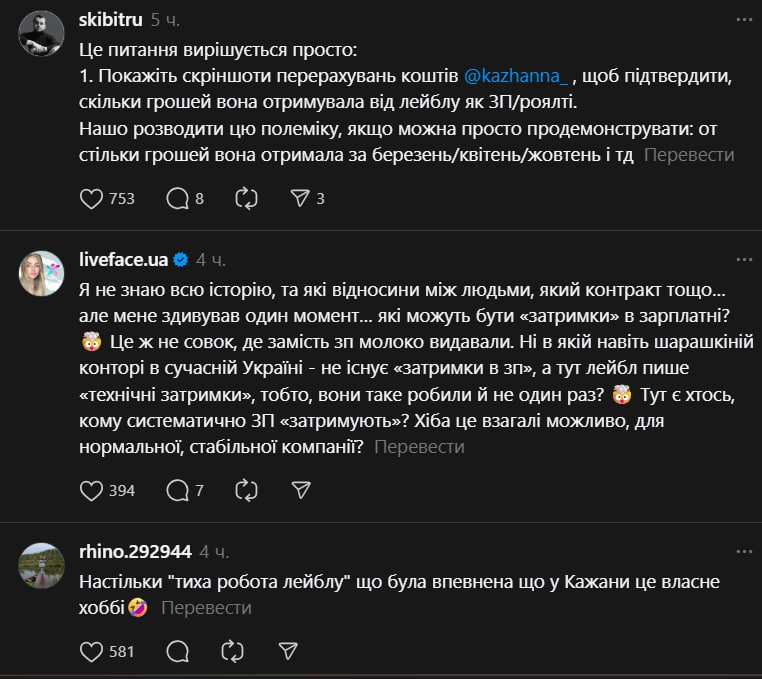Reply to rhino.292944's post

(x=178, y=651)
